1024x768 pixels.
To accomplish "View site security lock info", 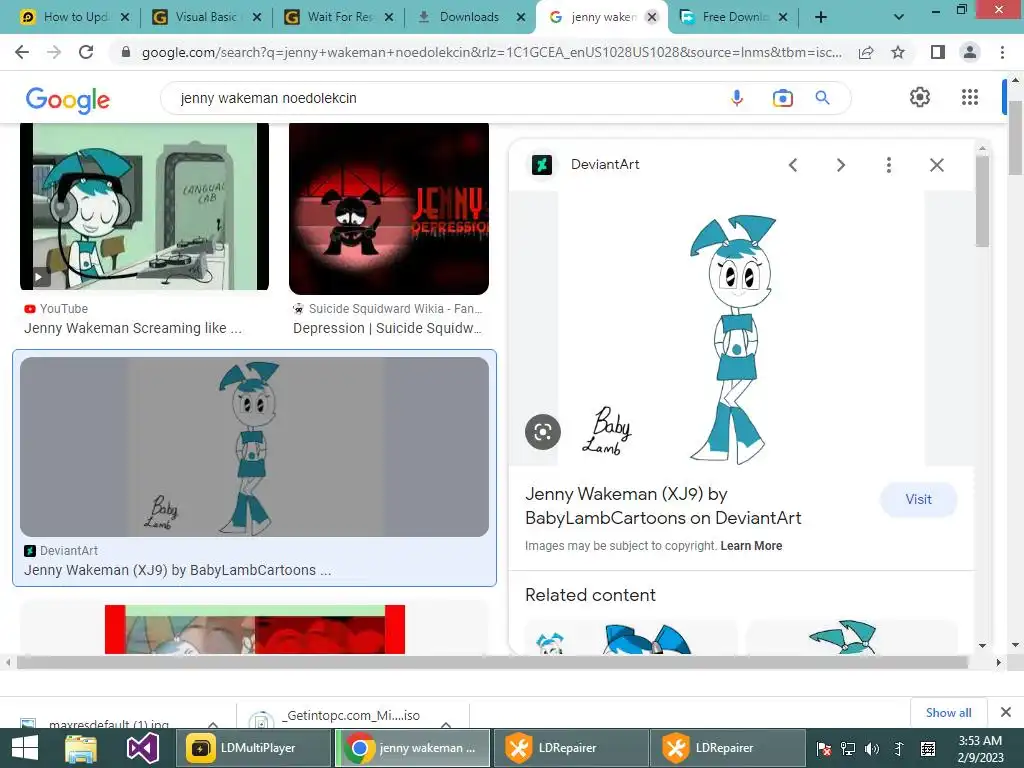I will [x=126, y=52].
